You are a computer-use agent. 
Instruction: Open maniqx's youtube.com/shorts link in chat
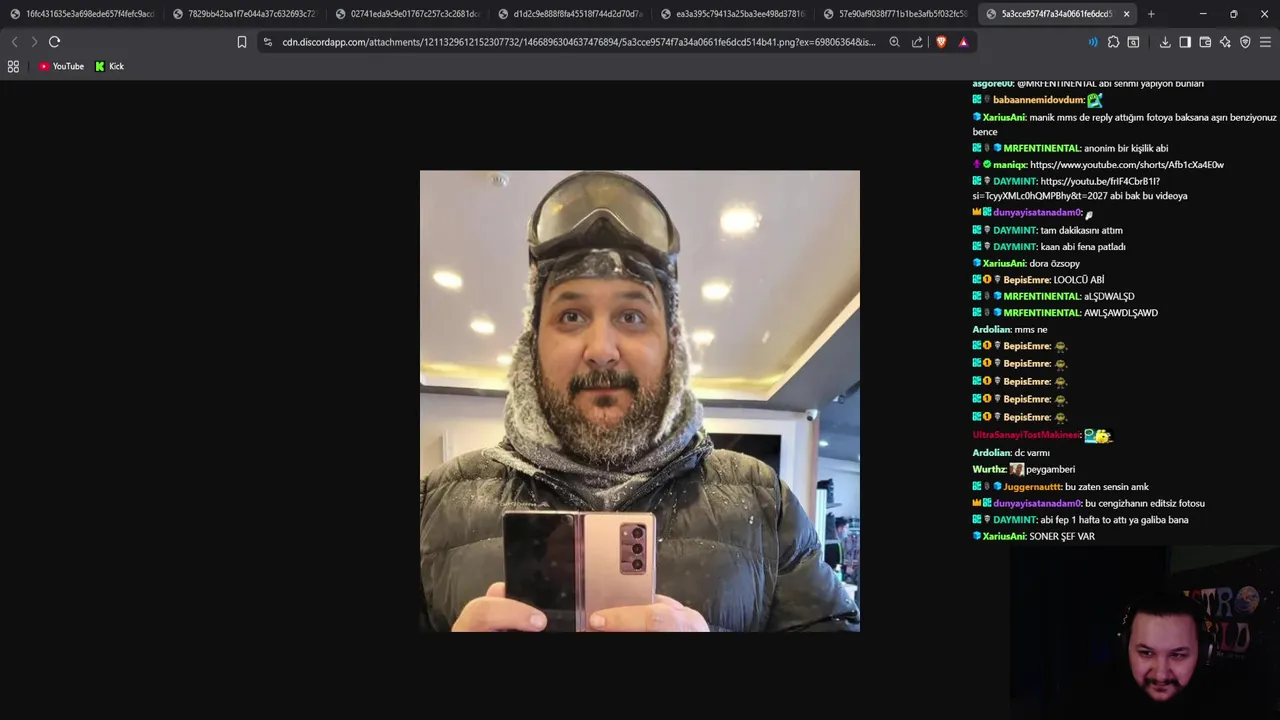pyautogui.click(x=1126, y=164)
